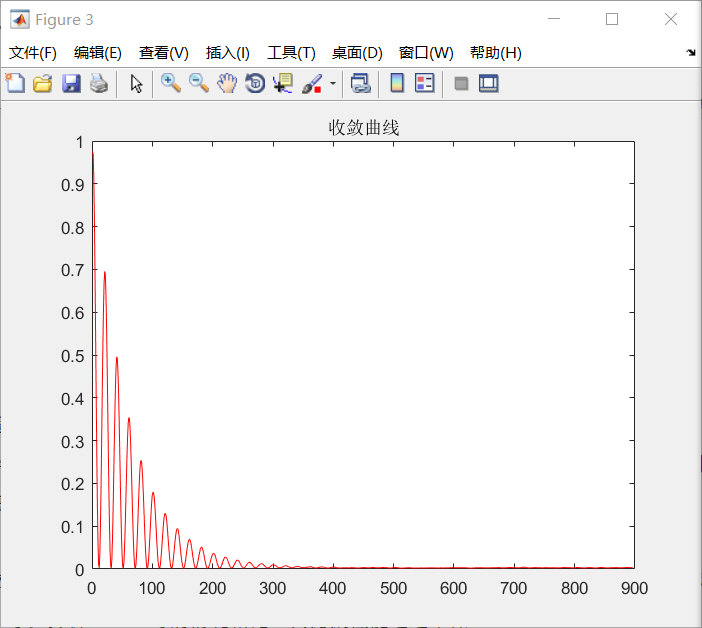Select the Edit Plot arrow tool
Image resolution: width=702 pixels, height=628 pixels.
pyautogui.click(x=136, y=83)
